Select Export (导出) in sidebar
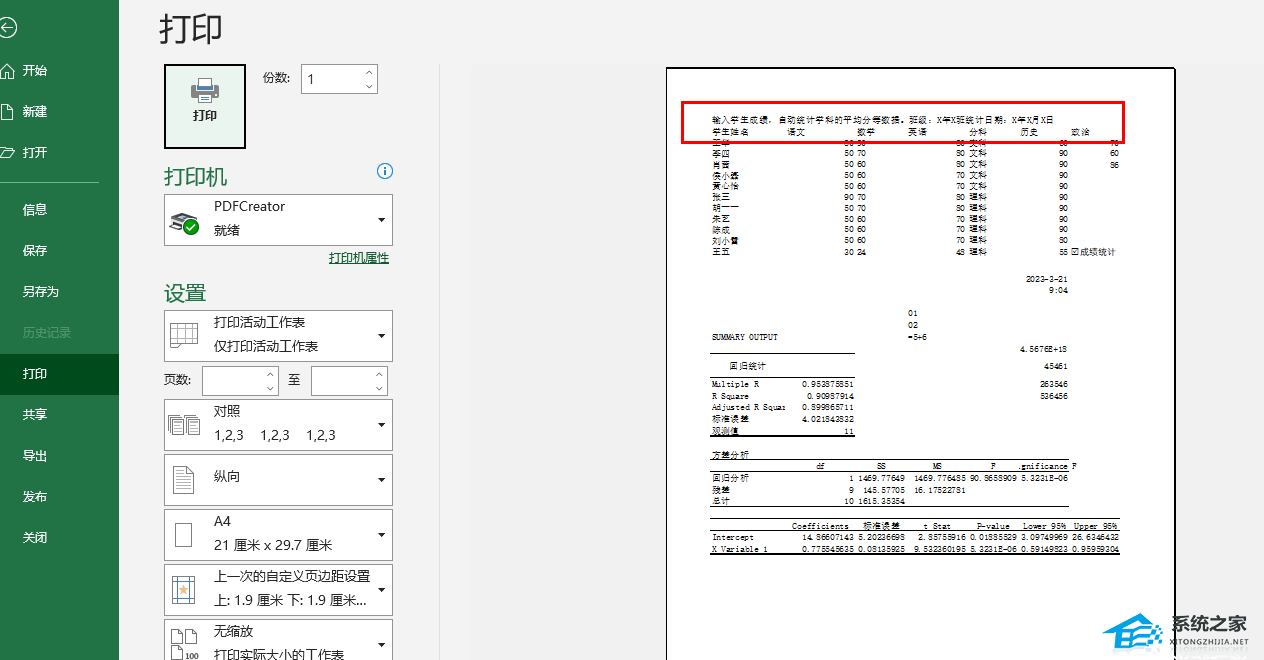 (35, 456)
